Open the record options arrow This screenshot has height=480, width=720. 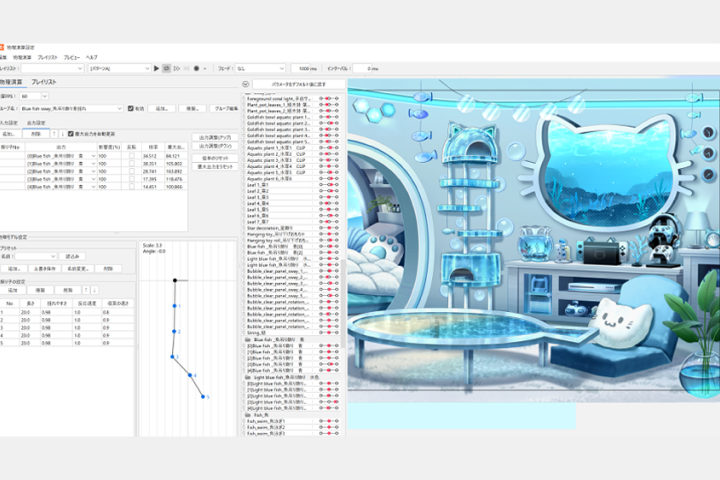205,68
